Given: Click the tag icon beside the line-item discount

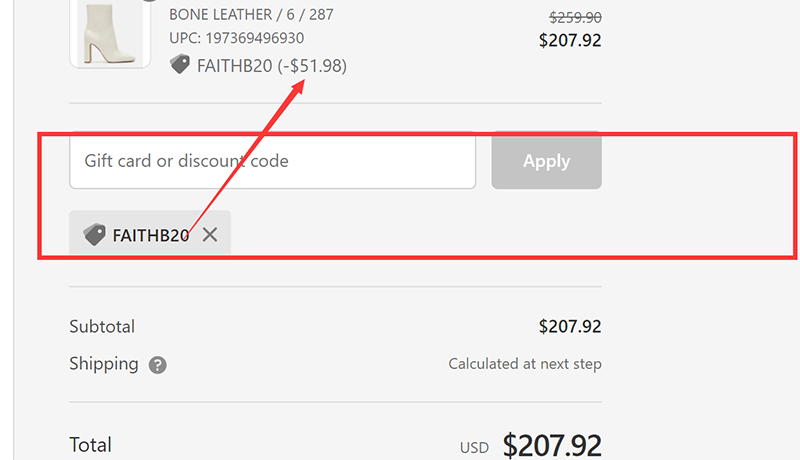Looking at the screenshot, I should click(x=180, y=65).
